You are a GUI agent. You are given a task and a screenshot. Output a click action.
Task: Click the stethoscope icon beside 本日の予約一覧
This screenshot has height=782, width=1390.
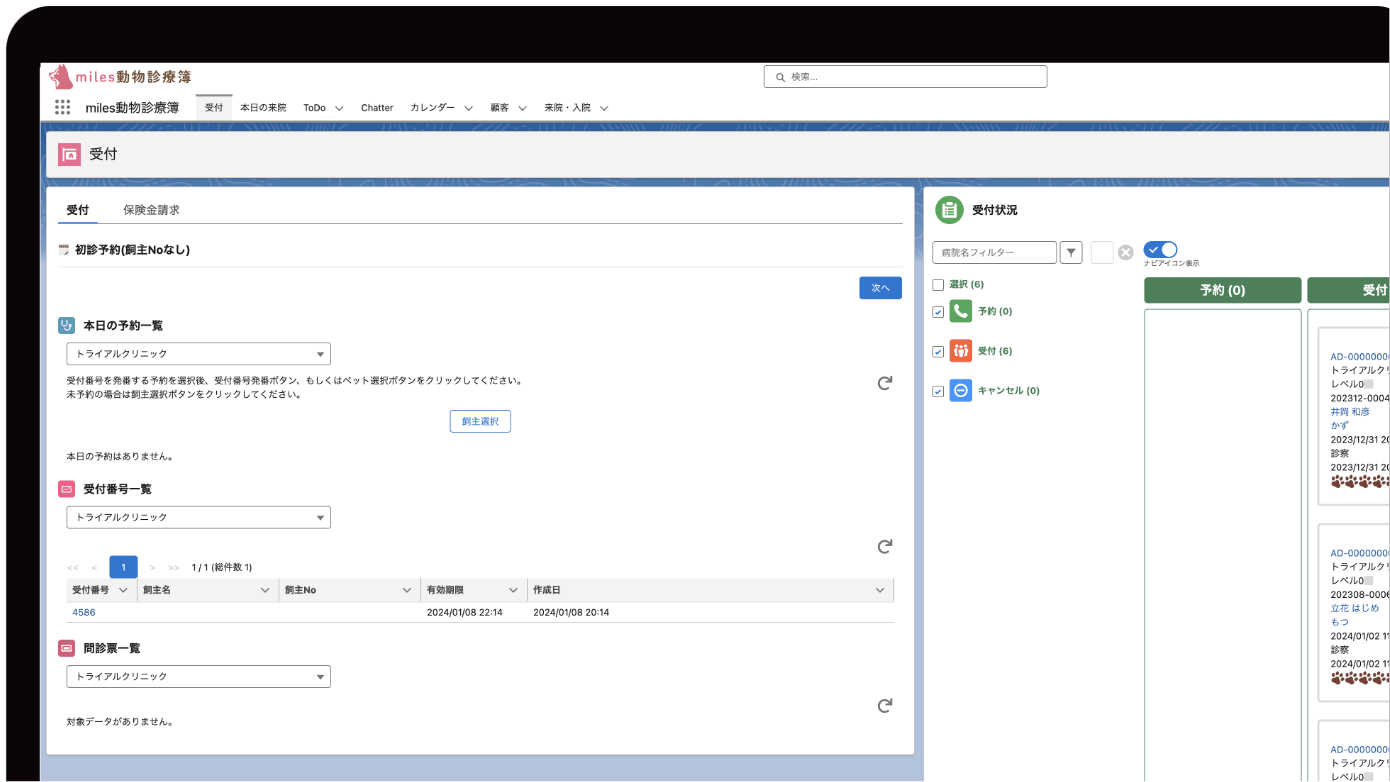(x=67, y=325)
